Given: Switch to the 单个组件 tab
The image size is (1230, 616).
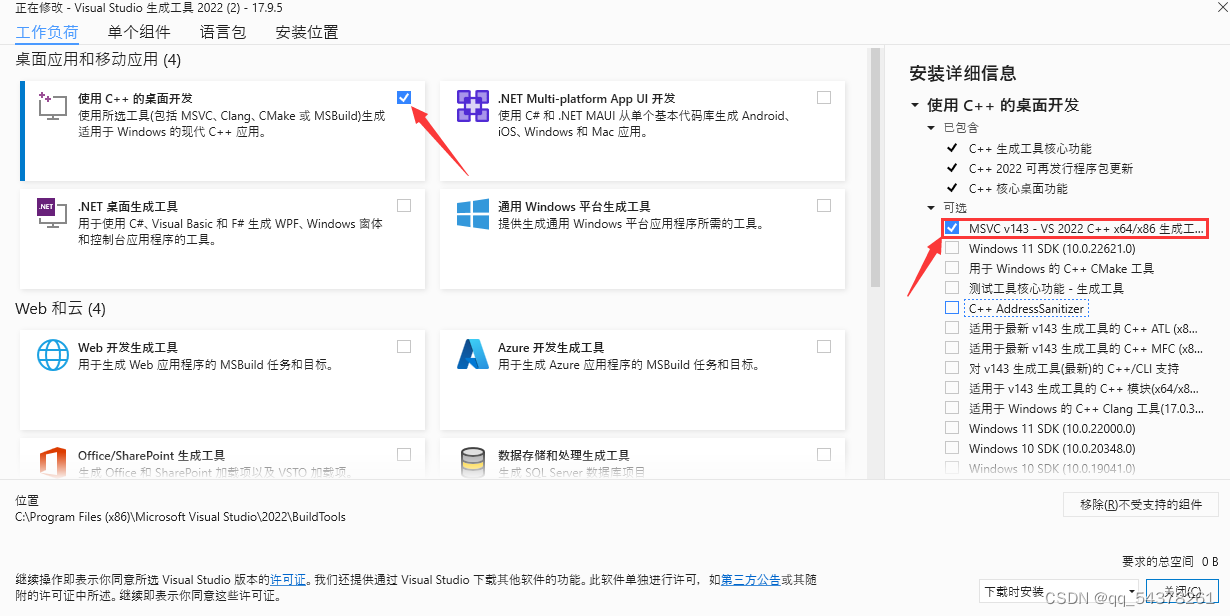Looking at the screenshot, I should pyautogui.click(x=139, y=32).
